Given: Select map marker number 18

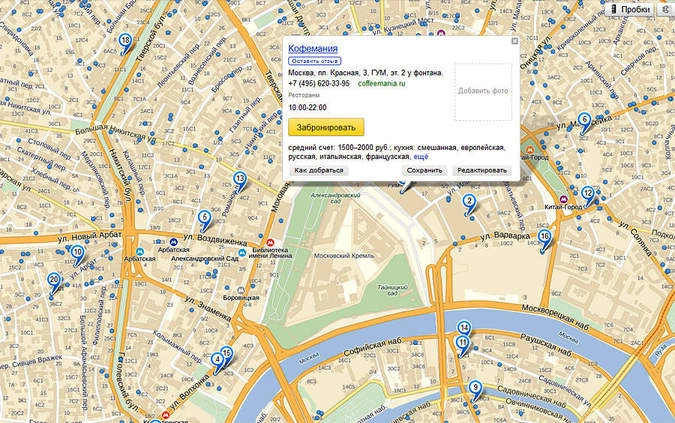Looking at the screenshot, I should [x=125, y=42].
